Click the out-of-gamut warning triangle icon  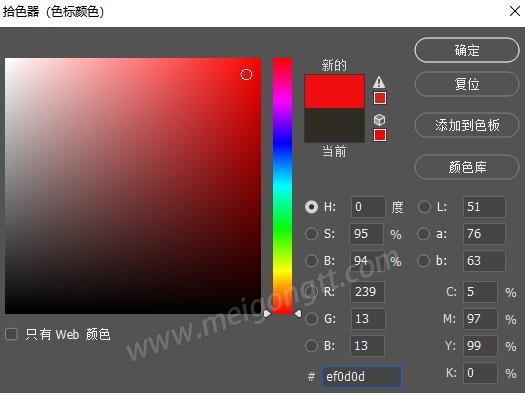pos(379,82)
